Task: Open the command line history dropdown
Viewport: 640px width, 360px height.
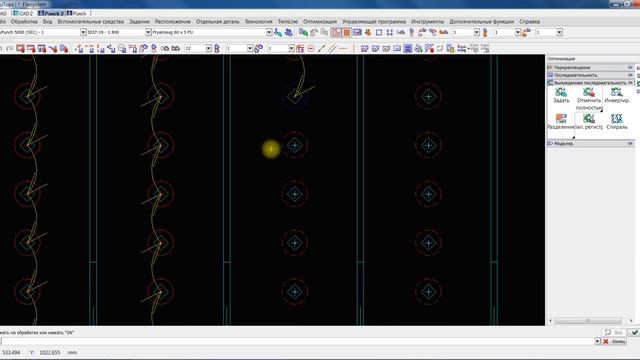Action: point(598,341)
